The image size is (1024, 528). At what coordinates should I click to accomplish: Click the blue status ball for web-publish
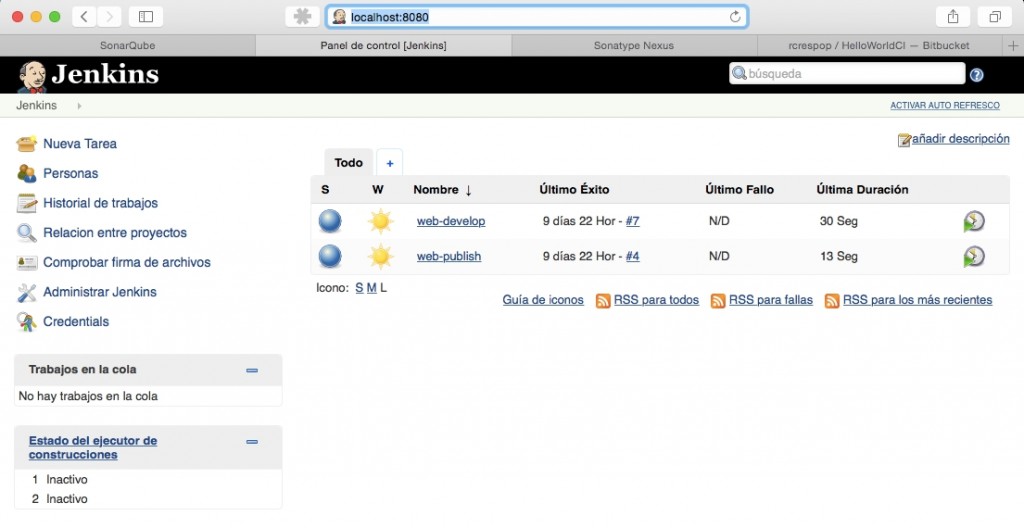click(x=330, y=256)
